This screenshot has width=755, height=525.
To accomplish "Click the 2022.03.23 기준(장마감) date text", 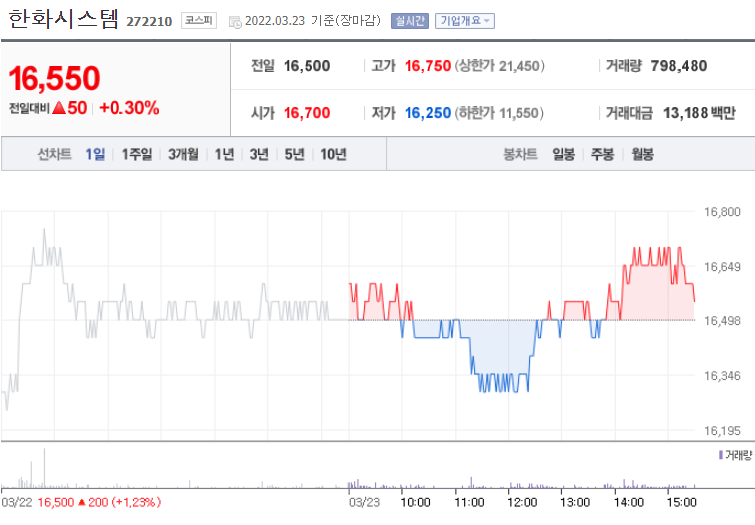I will click(312, 21).
